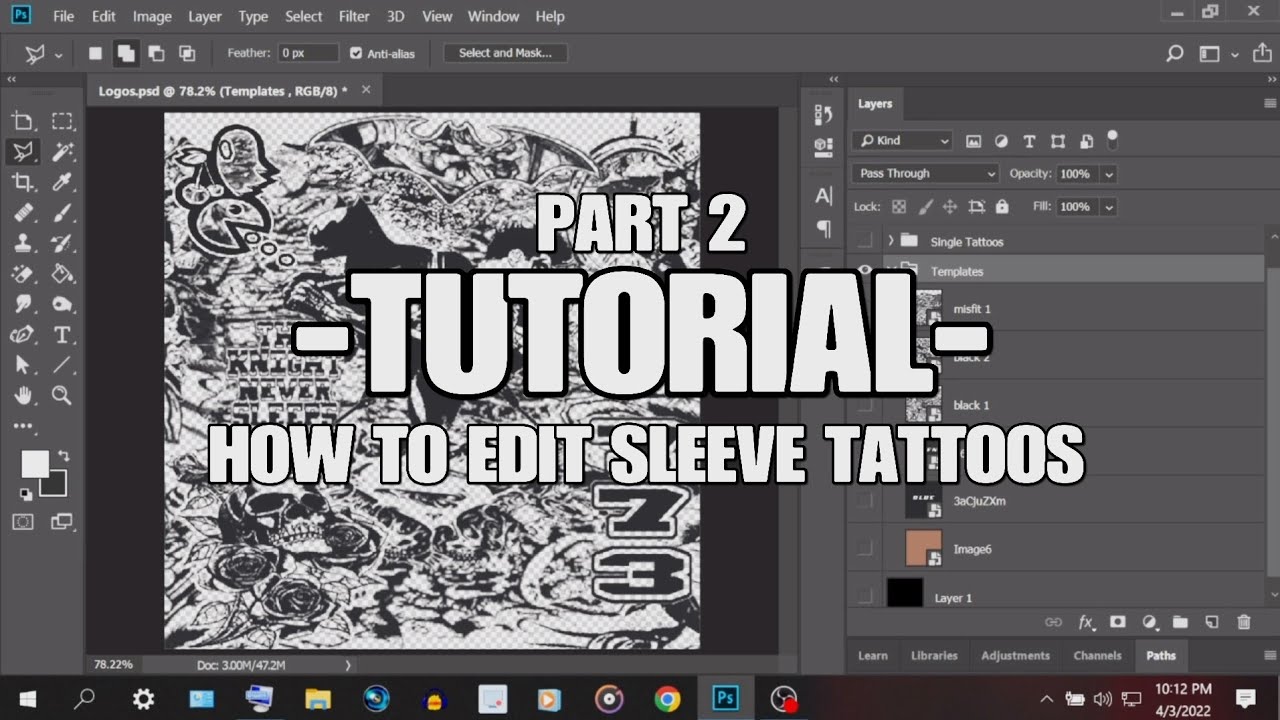The width and height of the screenshot is (1280, 720).
Task: Open the Opacity slider dropdown
Action: [x=1108, y=174]
